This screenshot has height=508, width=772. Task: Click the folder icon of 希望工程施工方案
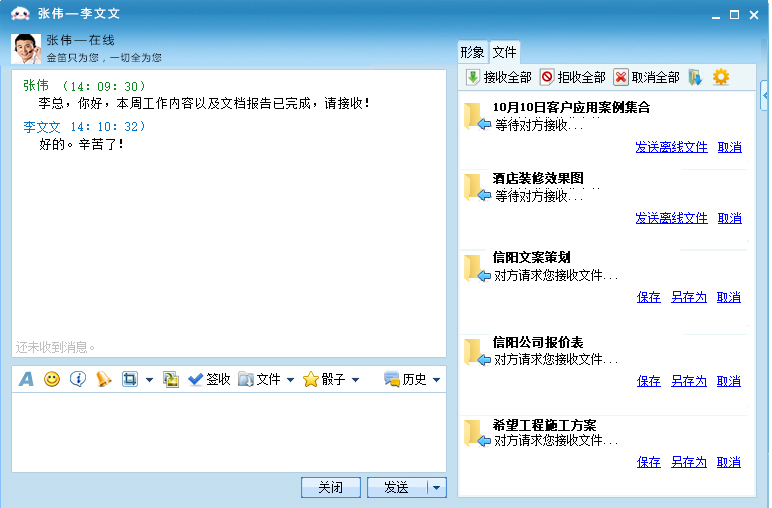[x=477, y=433]
